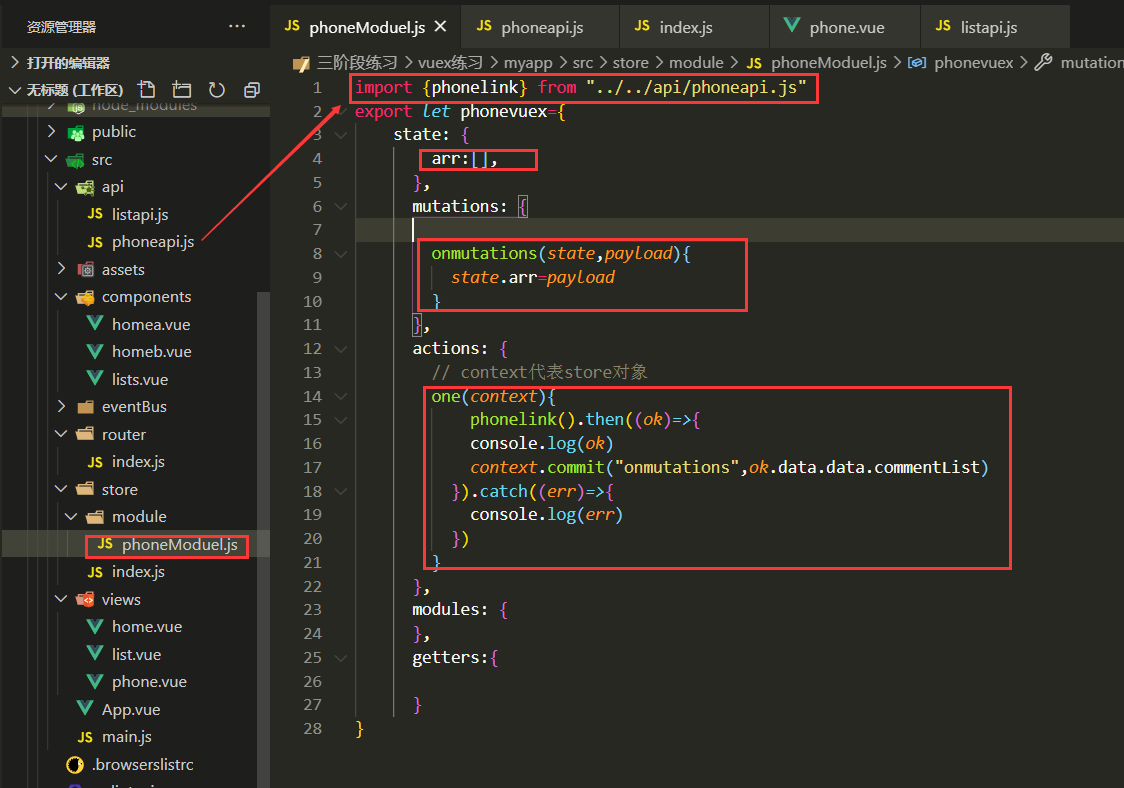This screenshot has height=788, width=1124.
Task: Click the phonevuex symbol breadcrumb
Action: coord(973,63)
